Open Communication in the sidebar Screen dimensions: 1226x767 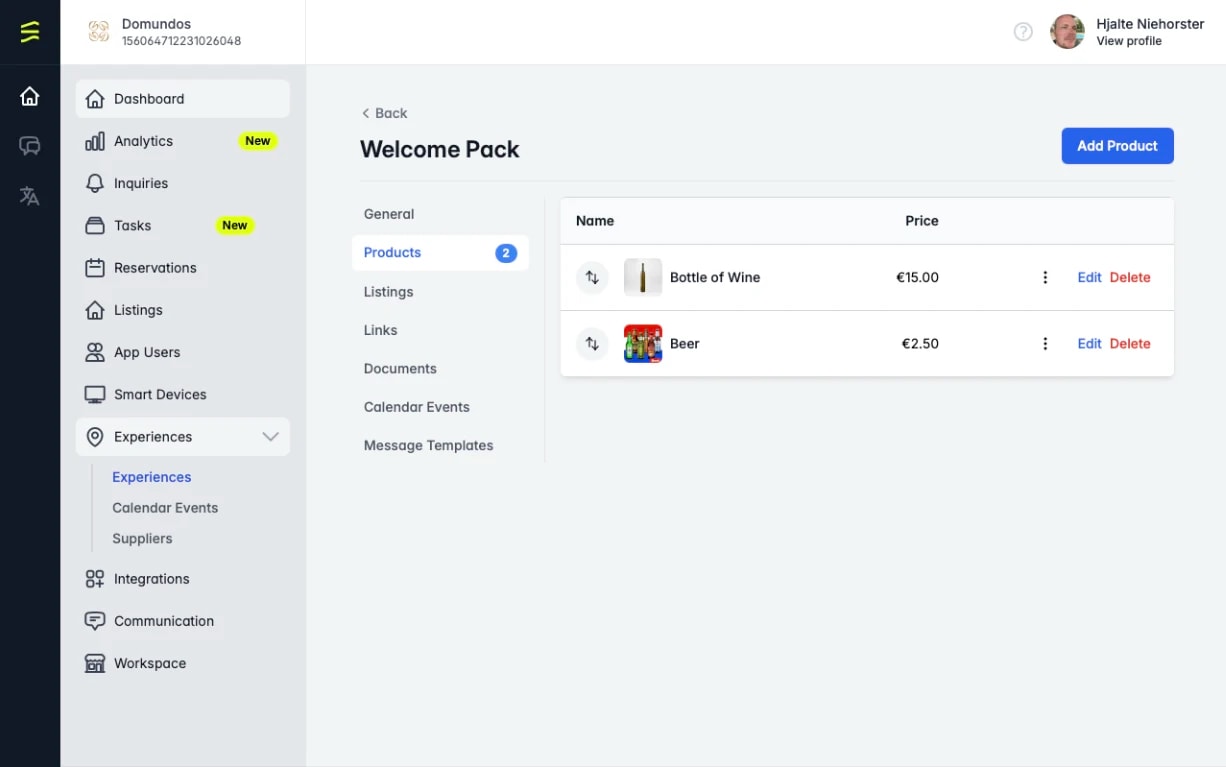(183, 621)
